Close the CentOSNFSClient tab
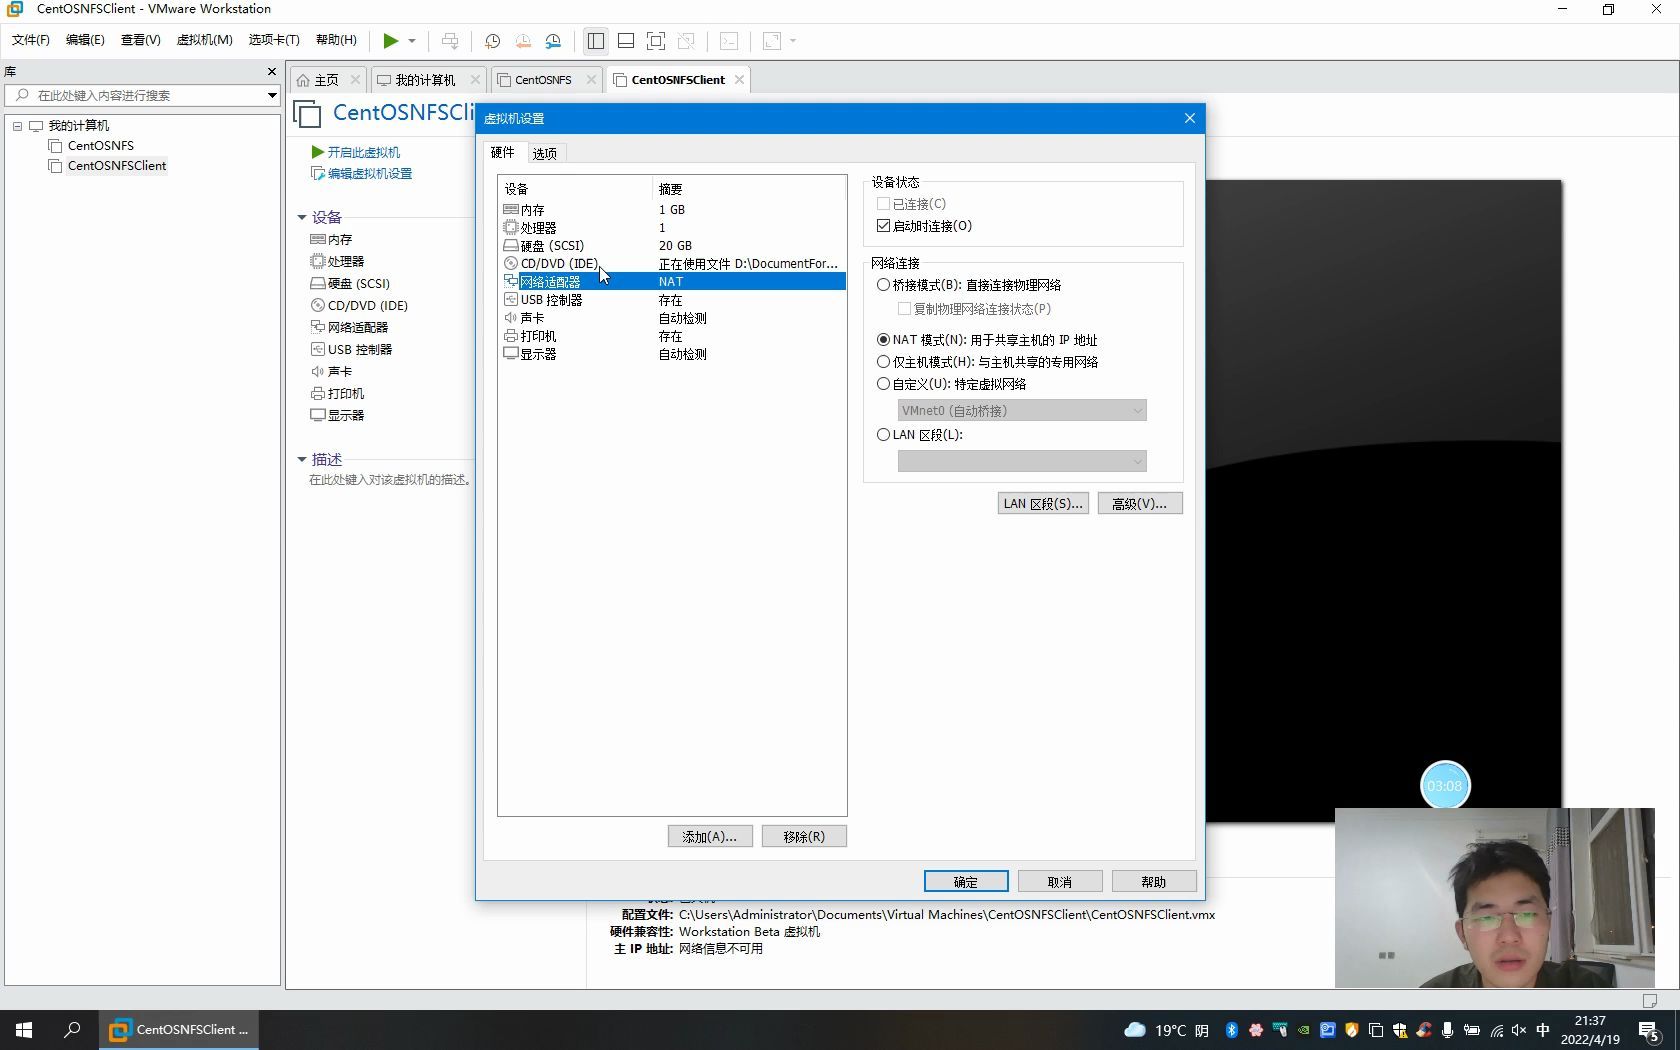This screenshot has width=1680, height=1050. (x=739, y=80)
